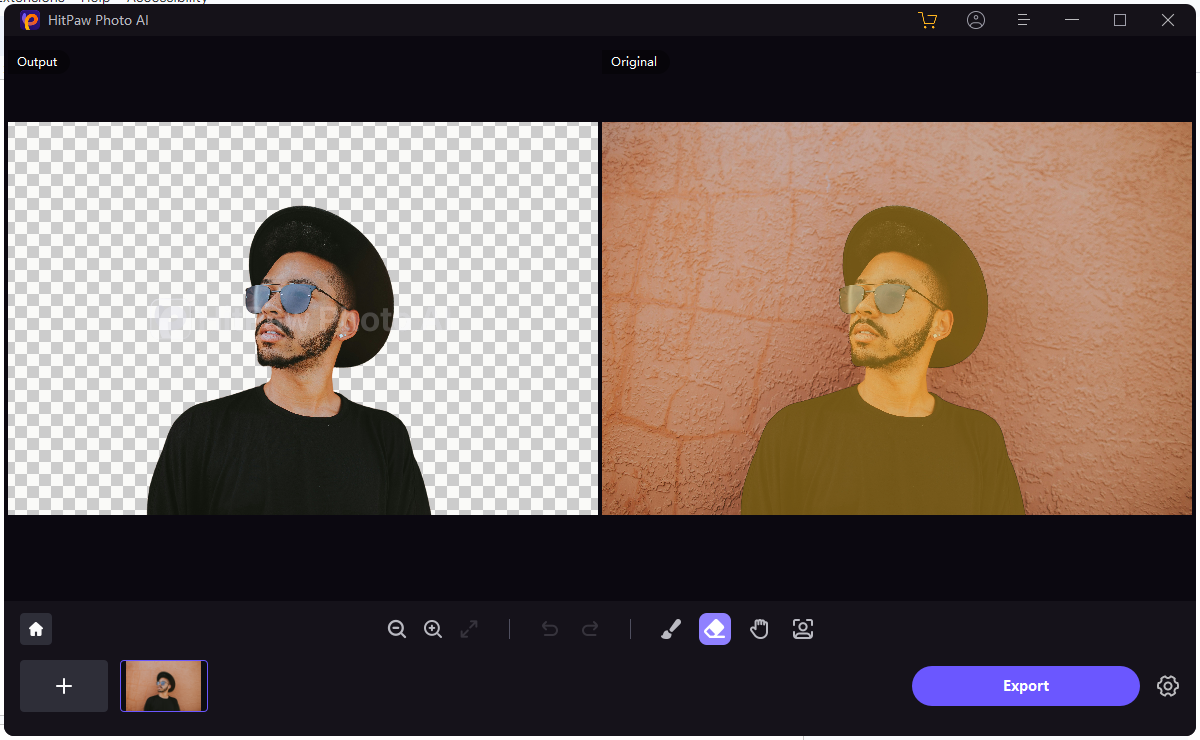Screen dimensions: 1200x740
Task: Click the portrait auto-select icon
Action: click(803, 629)
